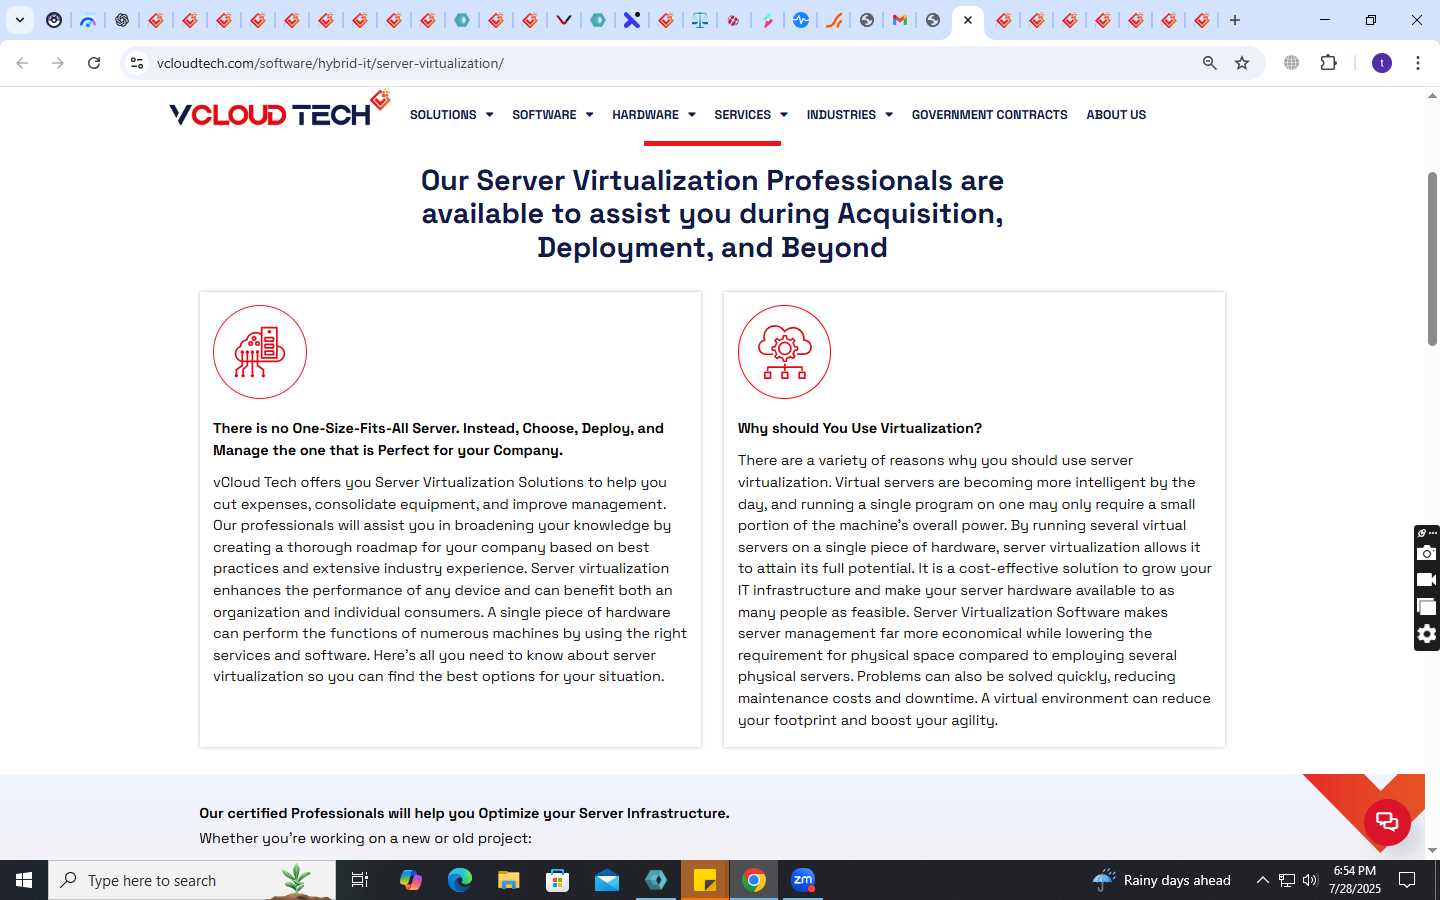Viewport: 1440px width, 900px height.
Task: Open Zoom app from taskbar
Action: click(x=803, y=880)
